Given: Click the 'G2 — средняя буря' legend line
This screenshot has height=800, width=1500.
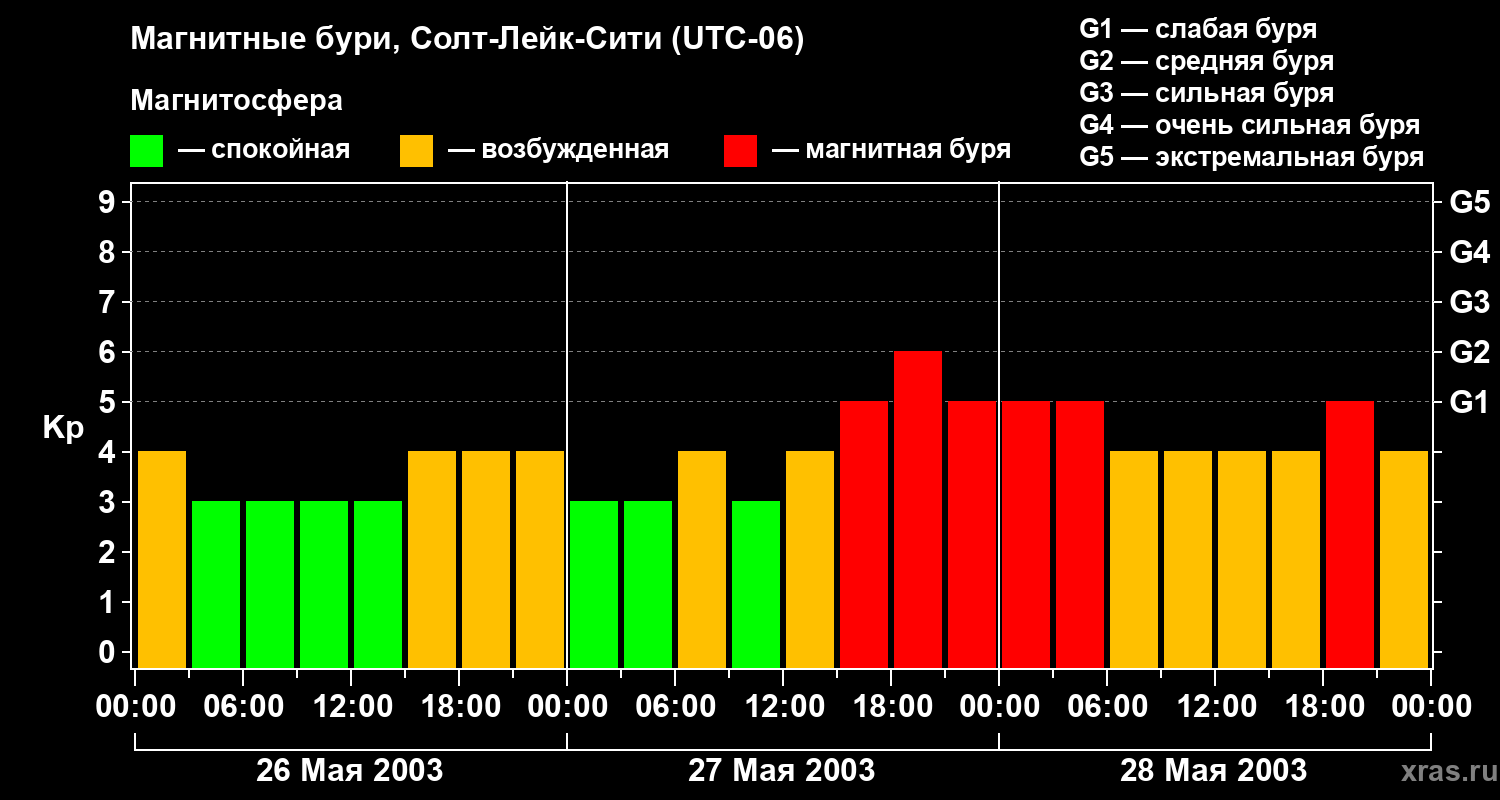Looking at the screenshot, I should (1207, 61).
